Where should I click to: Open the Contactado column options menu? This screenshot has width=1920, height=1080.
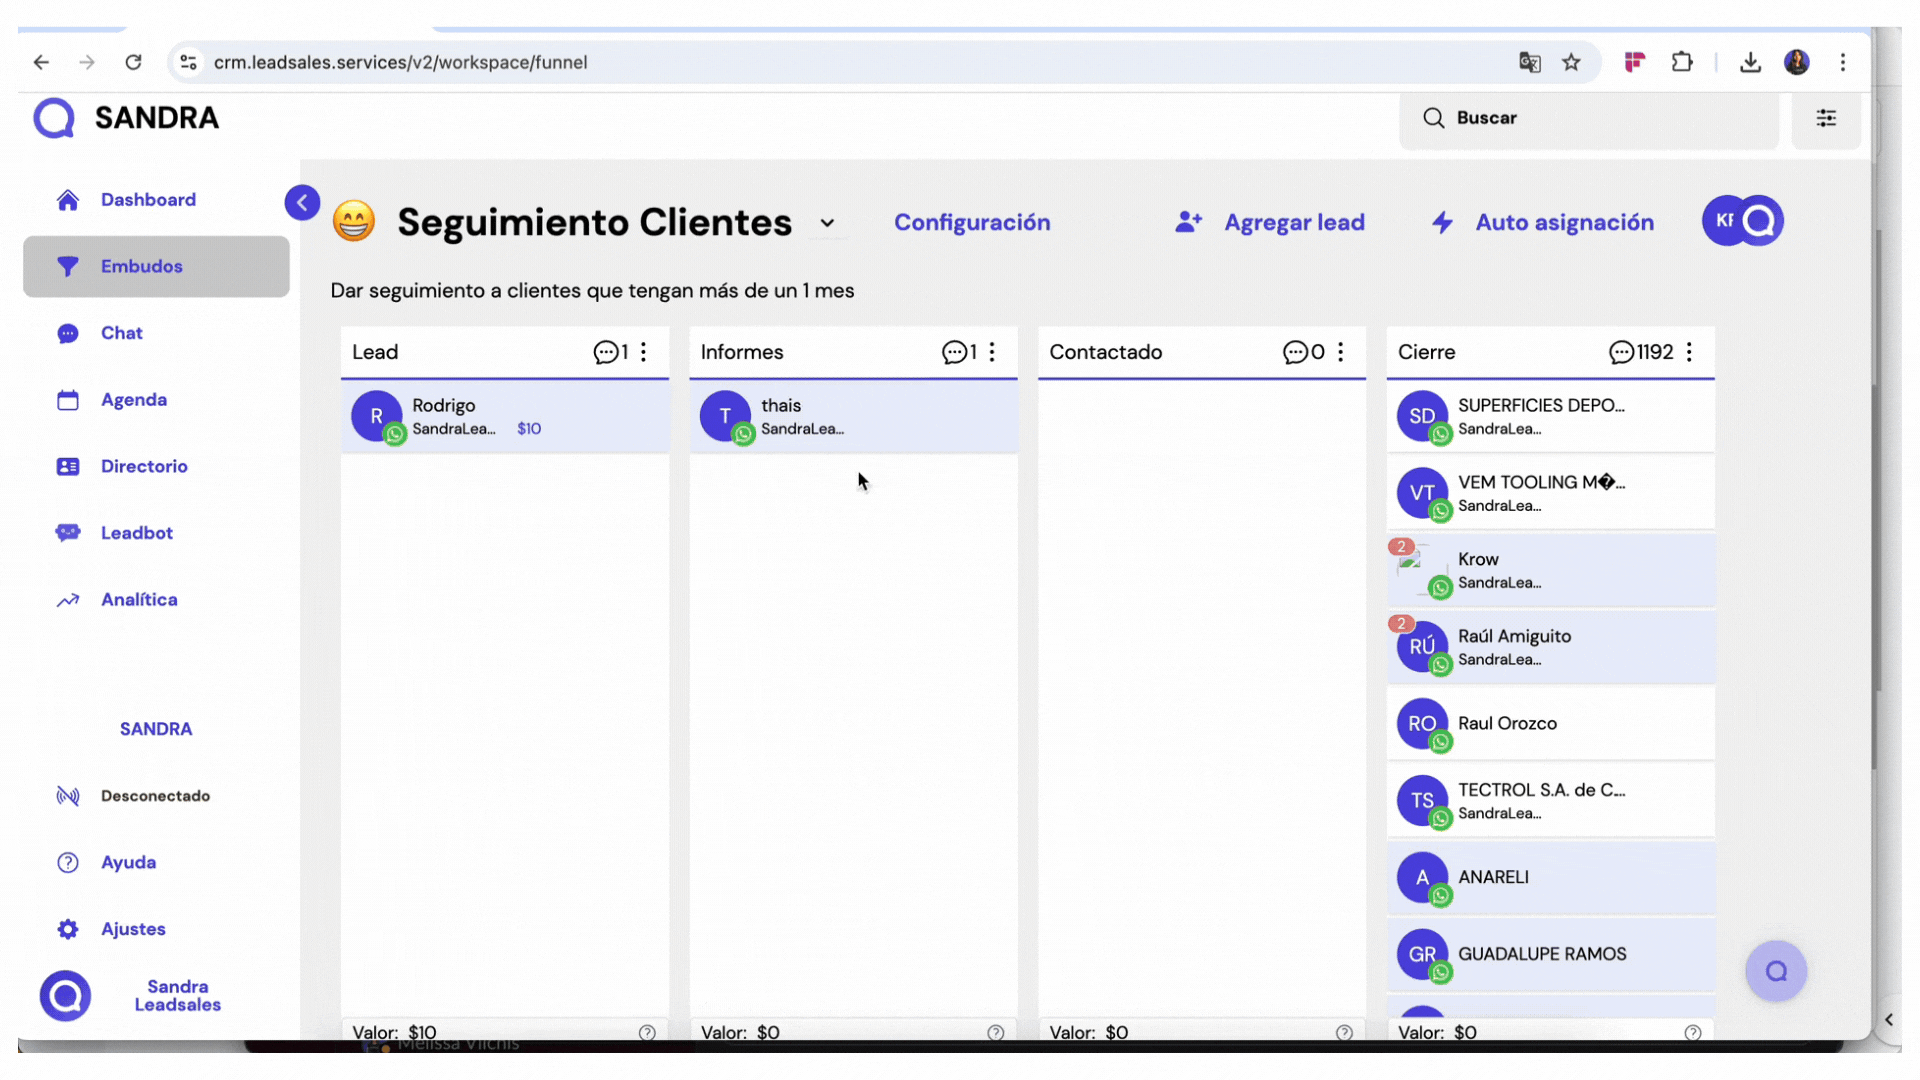1341,352
